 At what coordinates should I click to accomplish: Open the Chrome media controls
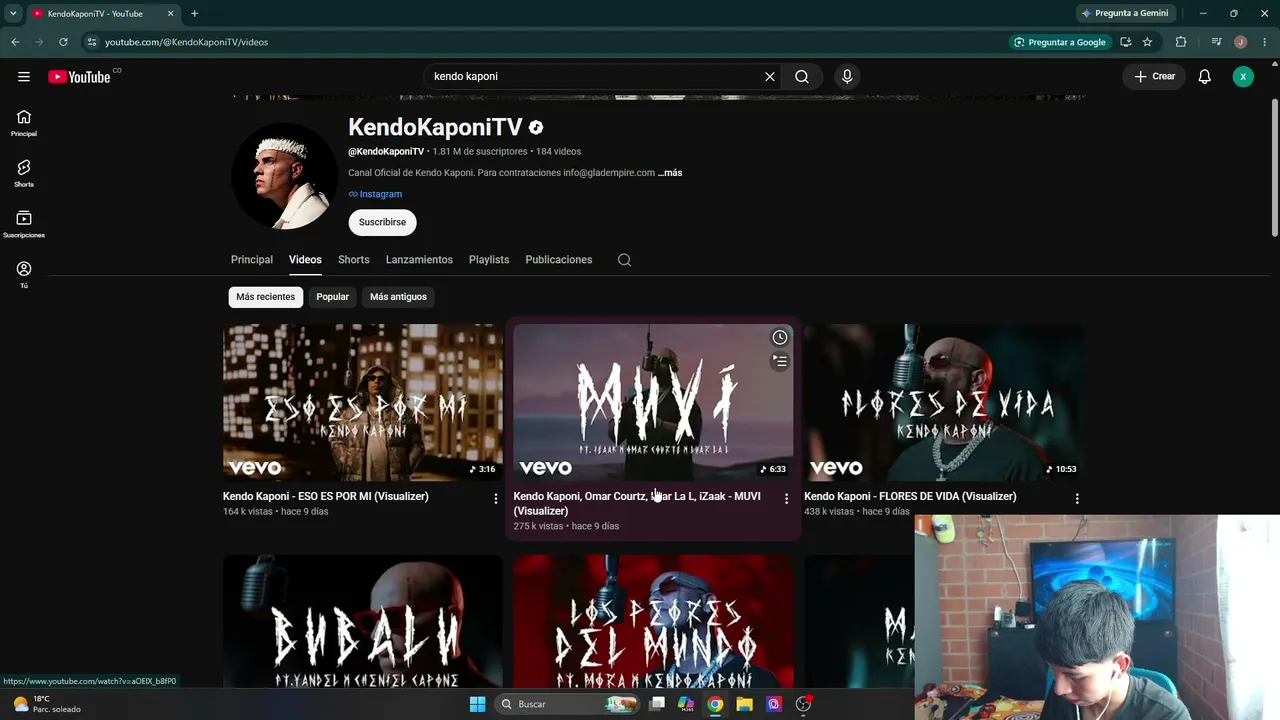tap(1216, 42)
